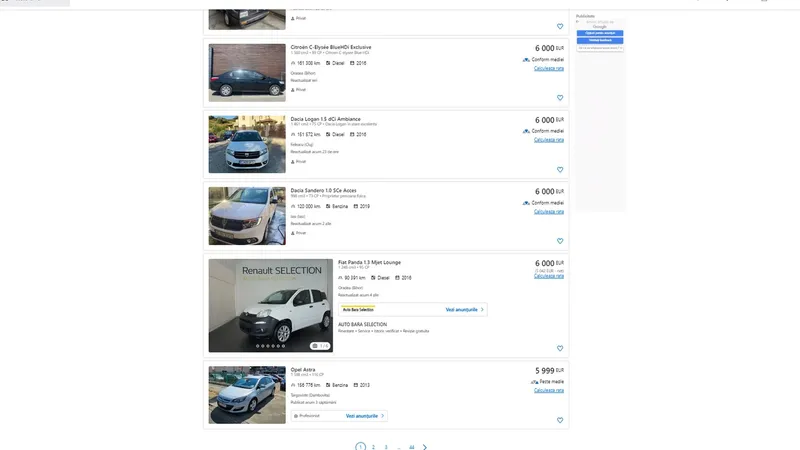This screenshot has width=800, height=450.
Task: Open the Opel Astra listing title
Action: 303,369
